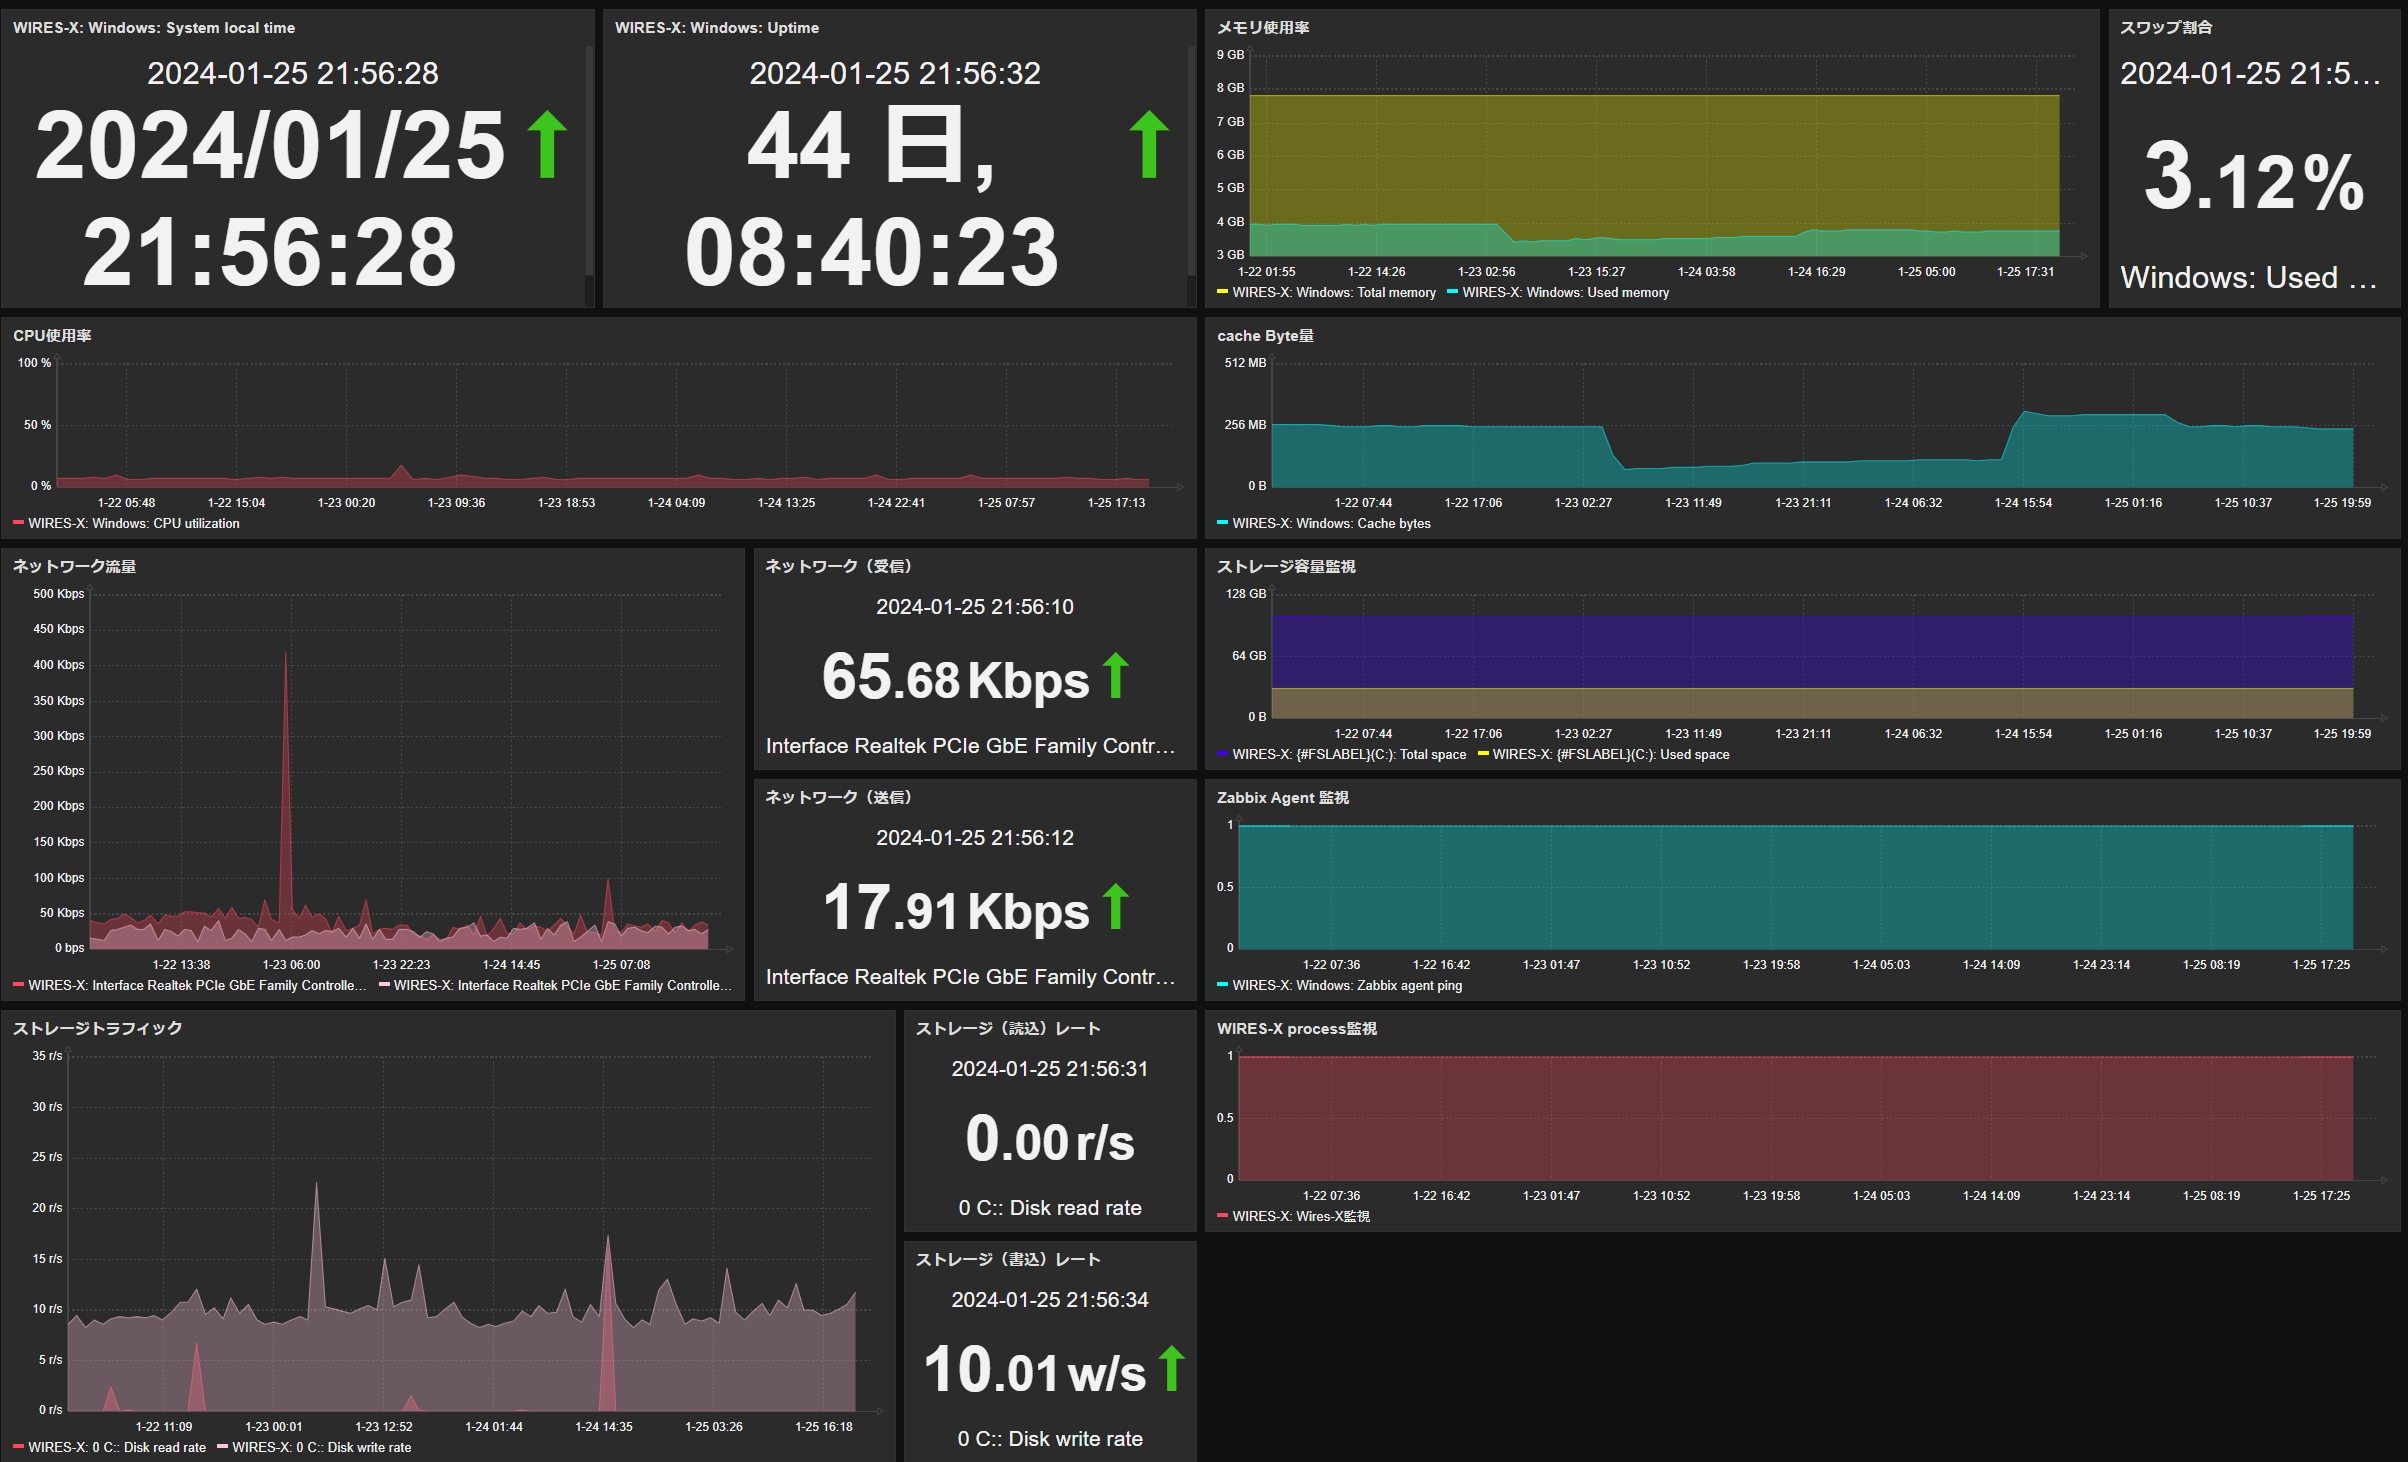Select 'WIRES-X: Windows: System local time' widget title
Image resolution: width=2408 pixels, height=1462 pixels.
point(154,28)
